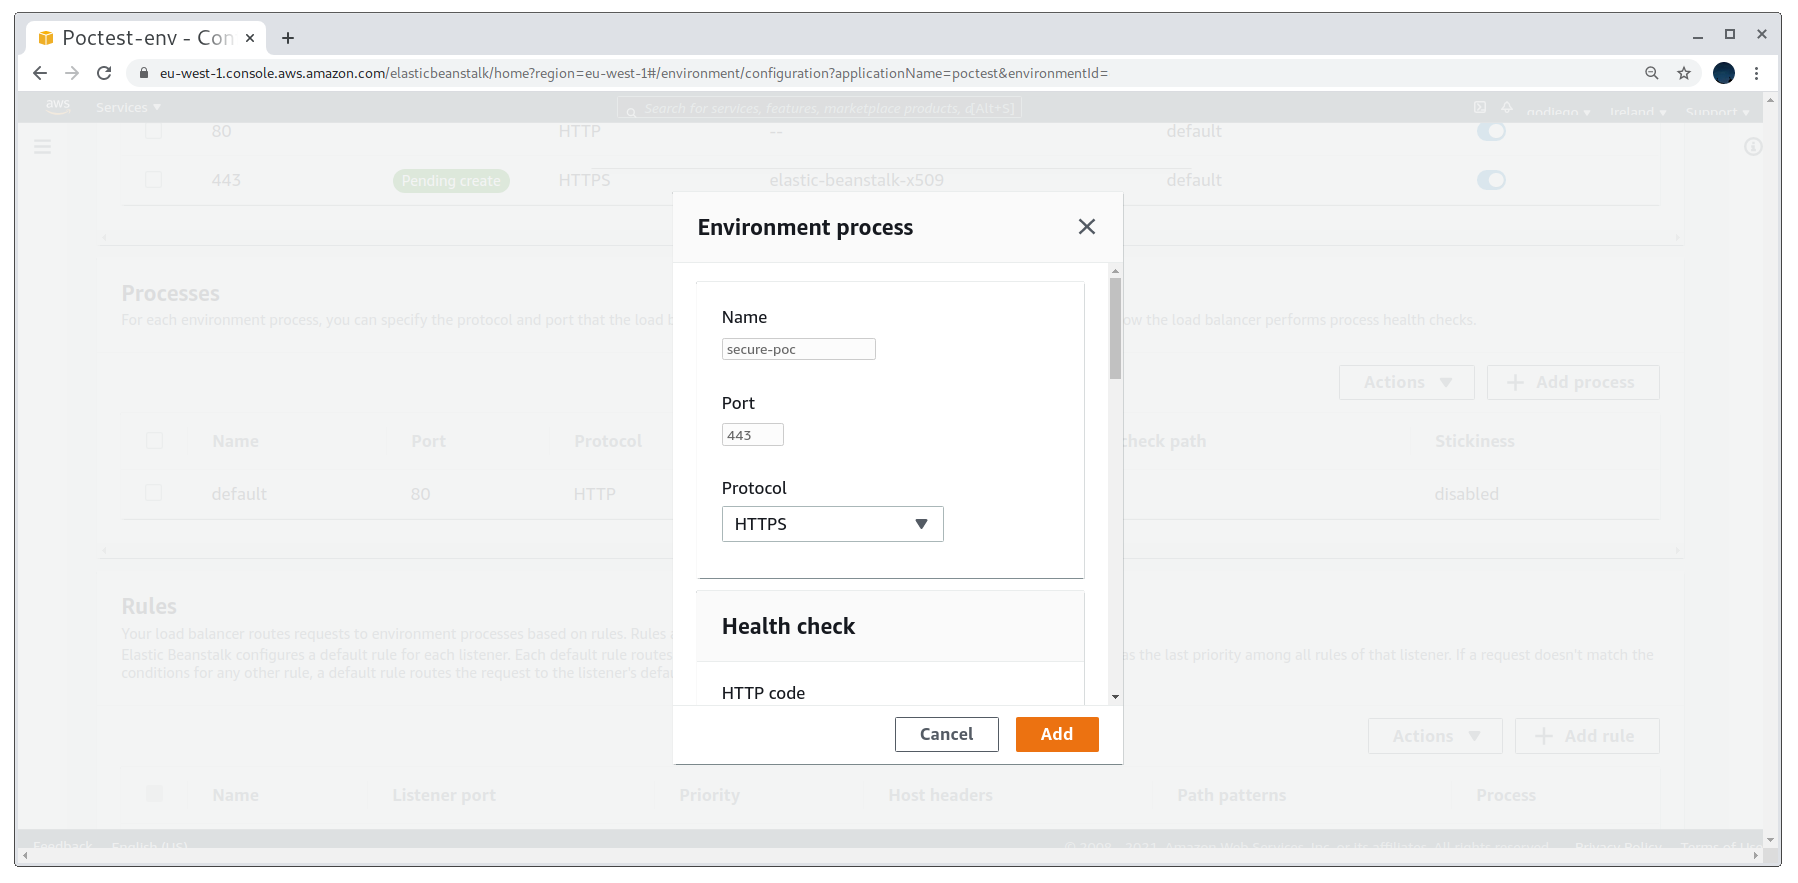Image resolution: width=1798 pixels, height=883 pixels.
Task: Cancel the Environment process dialog
Action: pyautogui.click(x=946, y=734)
